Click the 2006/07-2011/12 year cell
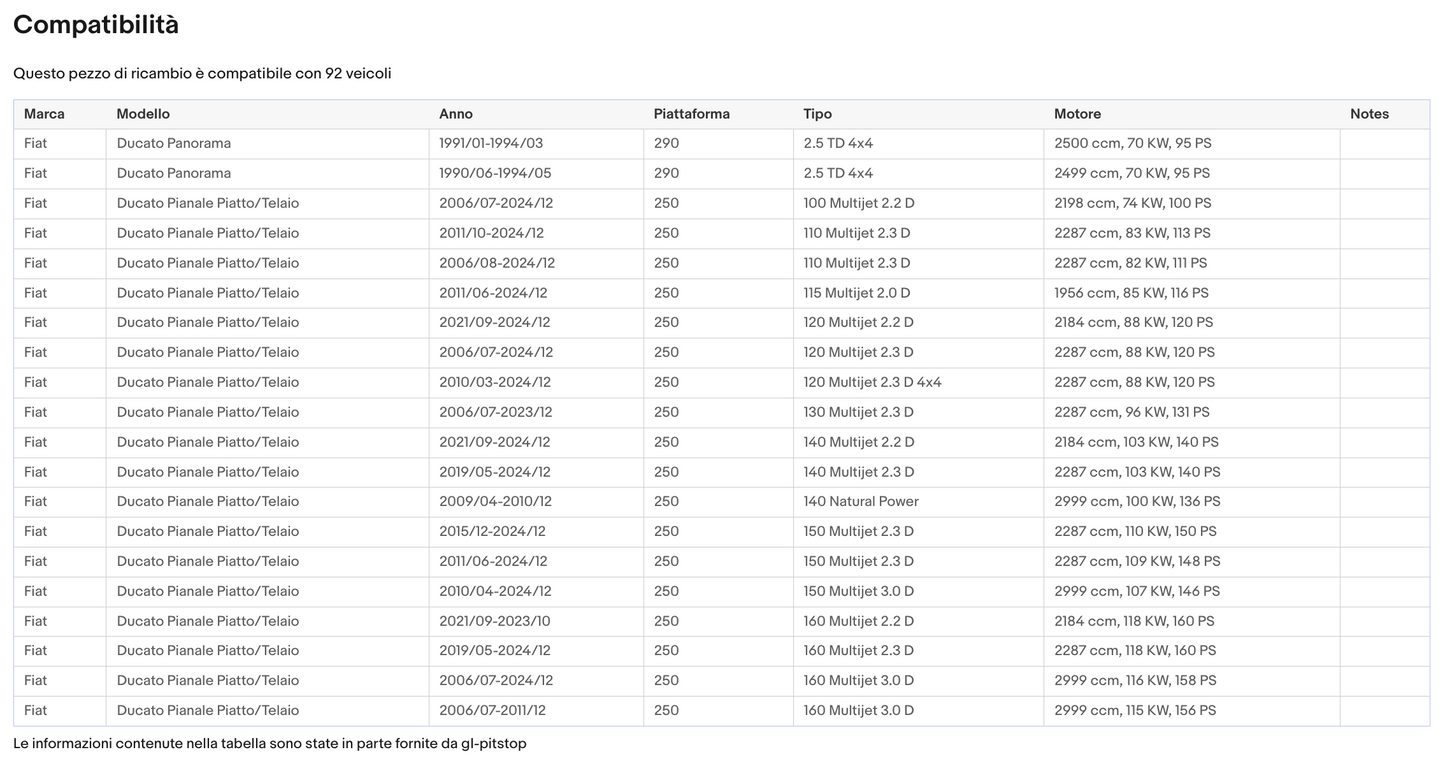The width and height of the screenshot is (1445, 766). tap(492, 710)
